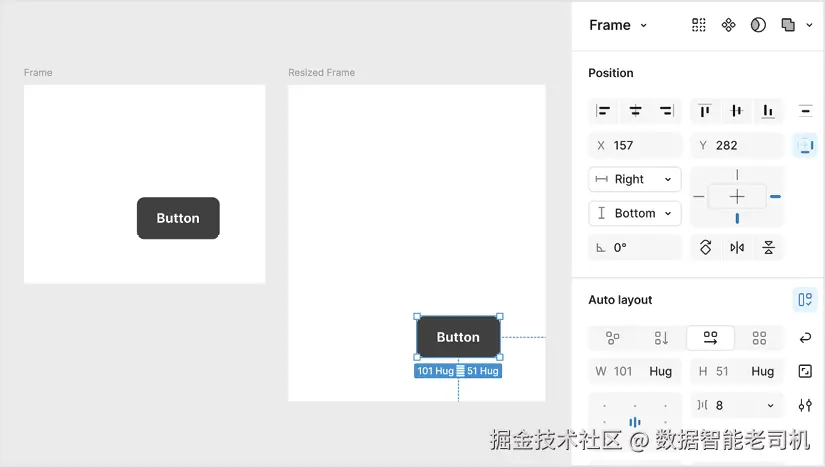
Task: Click the X position field showing 157
Action: pos(635,145)
